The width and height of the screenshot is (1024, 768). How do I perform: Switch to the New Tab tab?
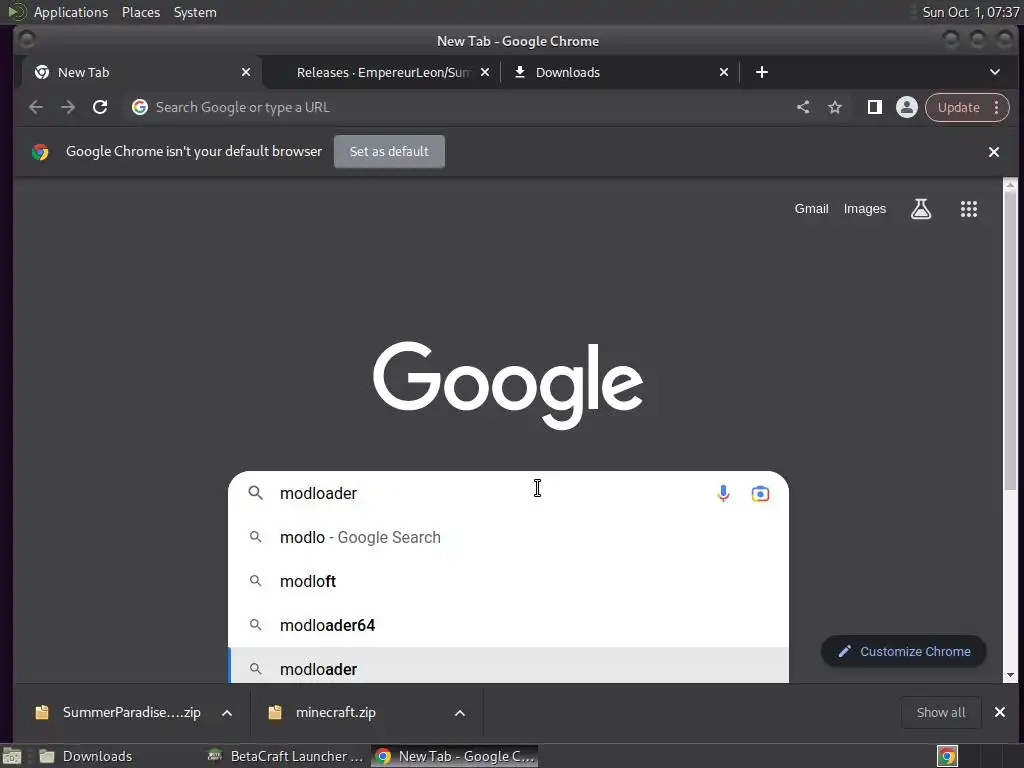pyautogui.click(x=142, y=72)
